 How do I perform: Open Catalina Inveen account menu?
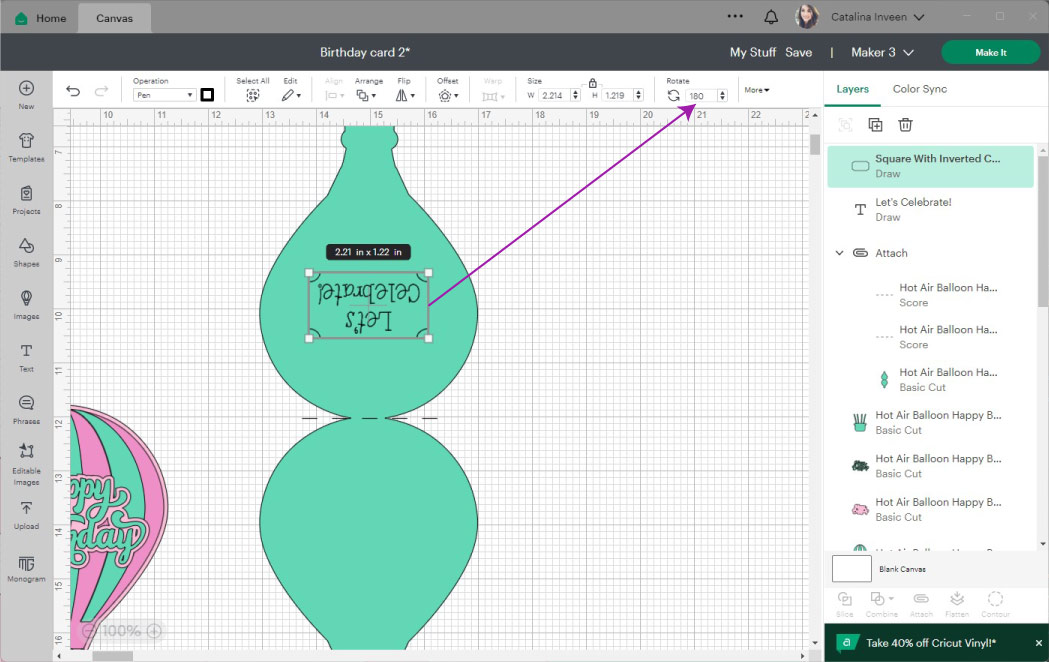tap(877, 17)
